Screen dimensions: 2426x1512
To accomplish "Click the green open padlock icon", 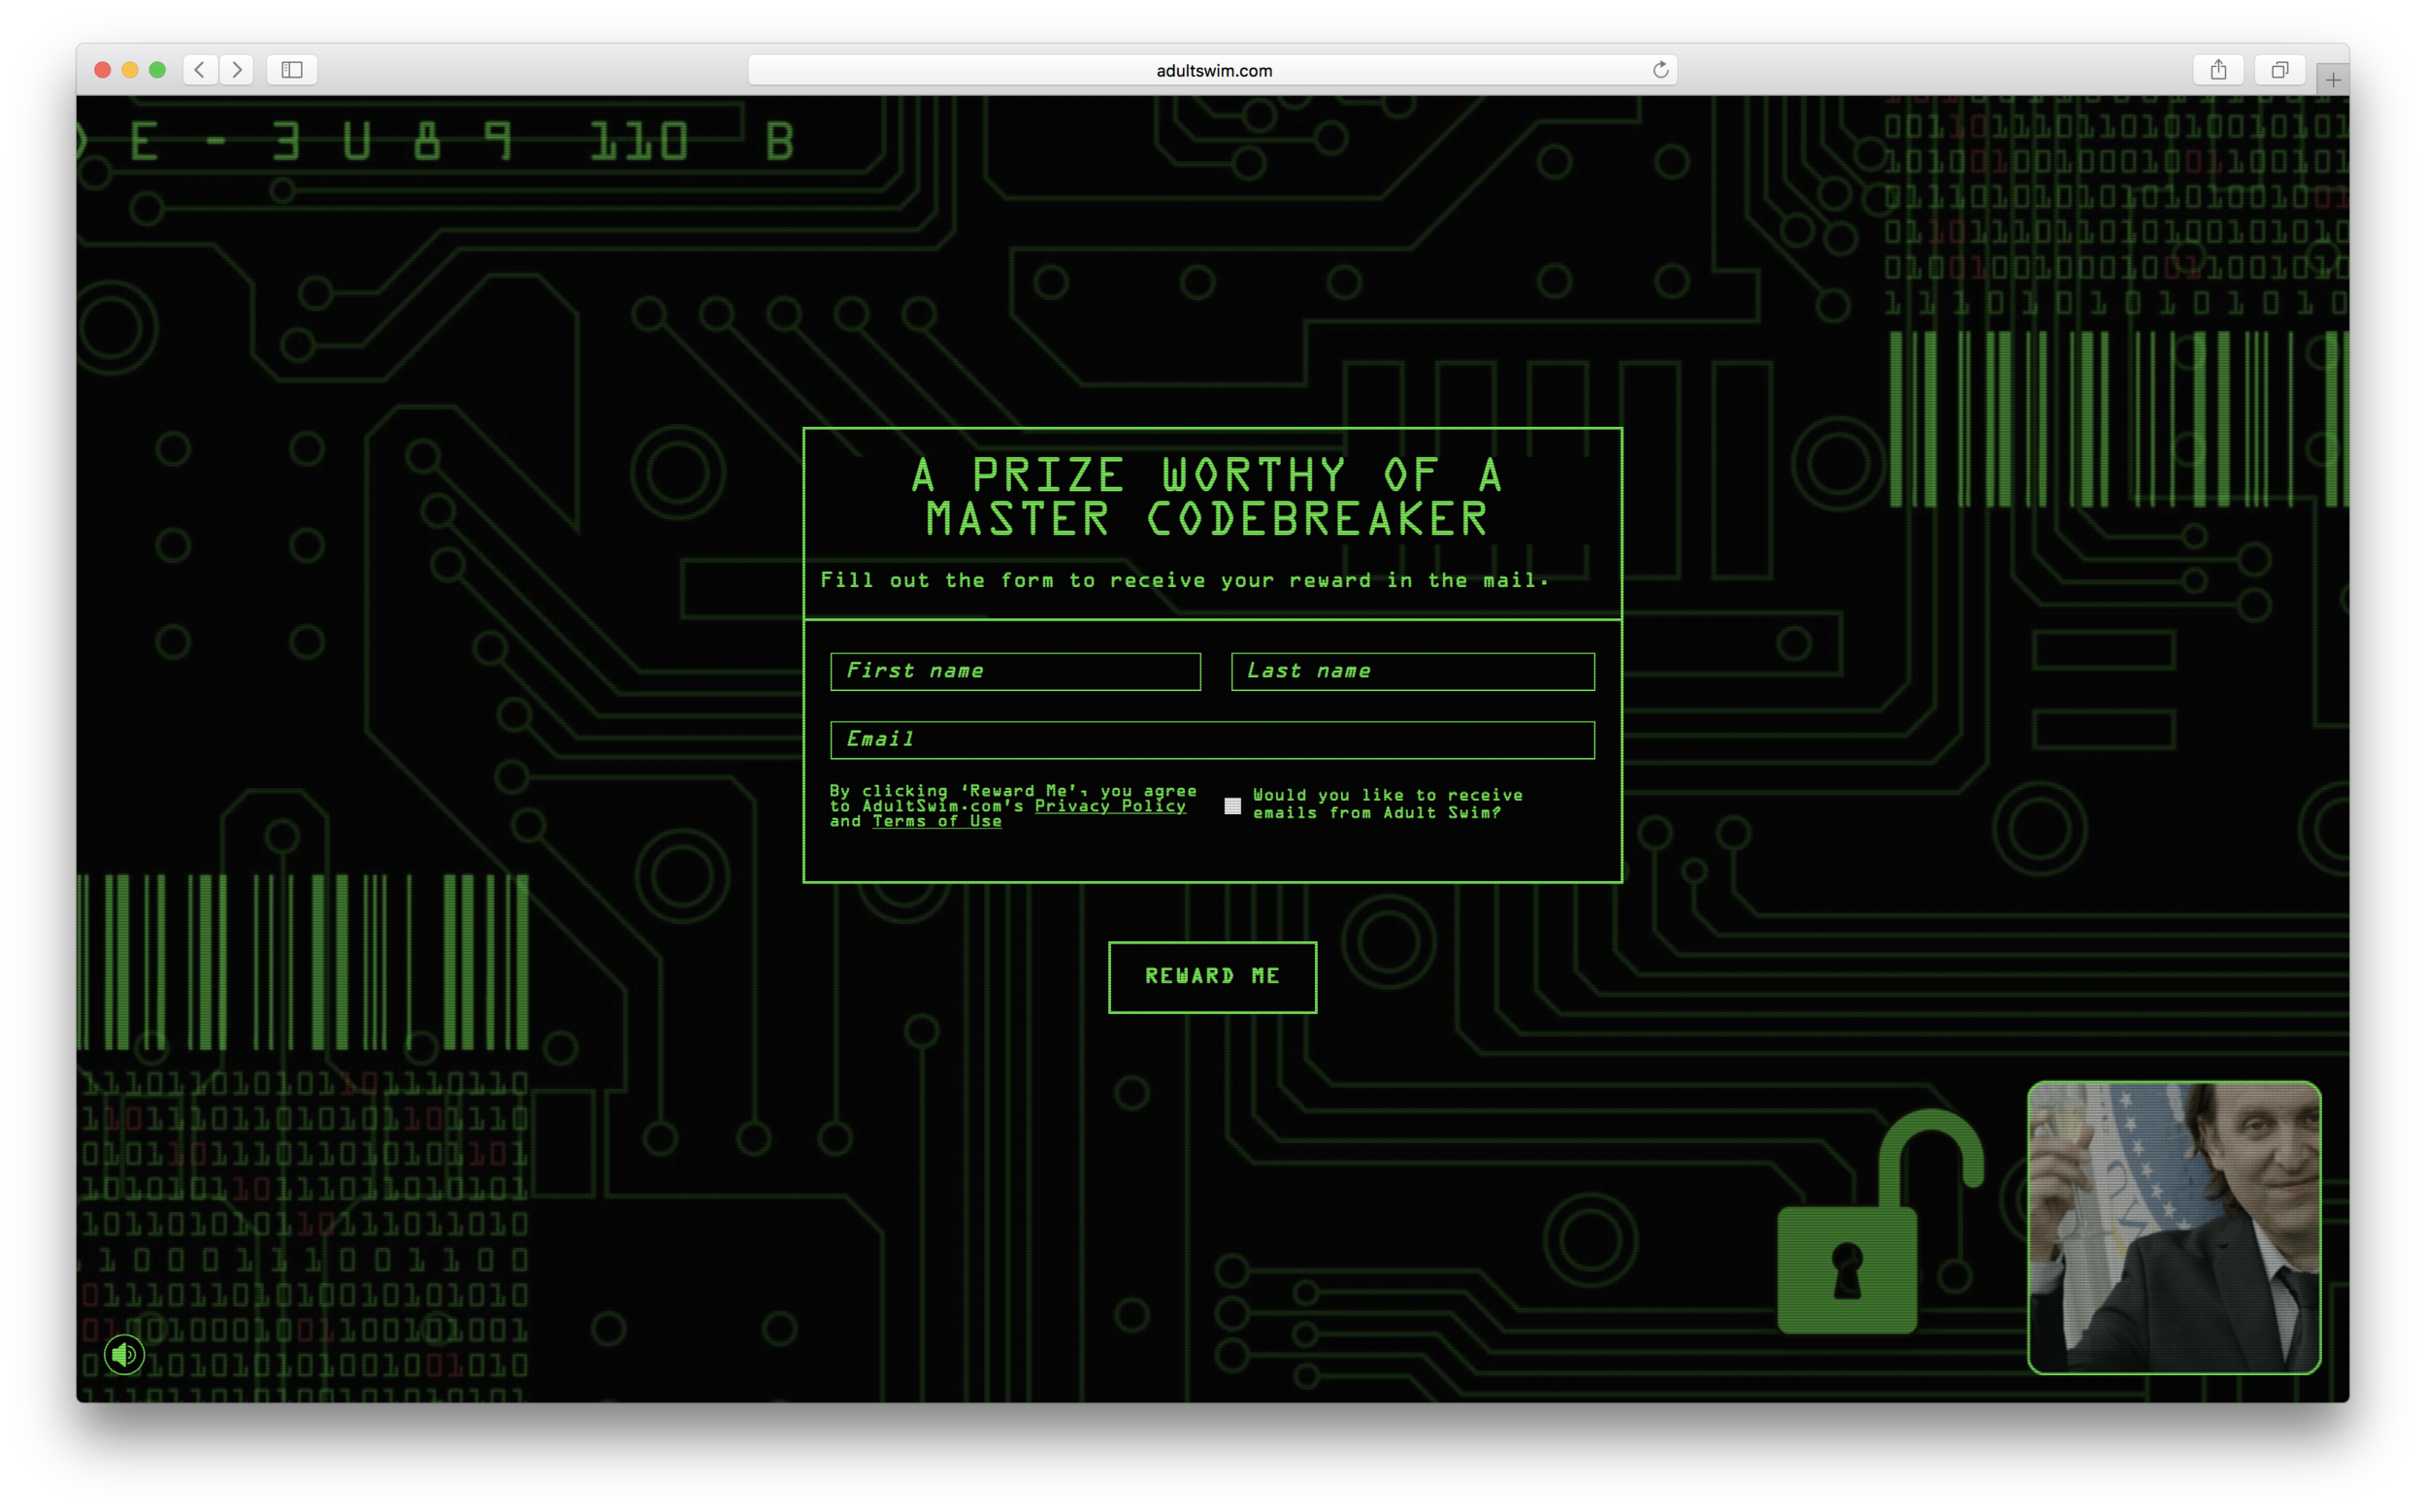I will pyautogui.click(x=1878, y=1222).
